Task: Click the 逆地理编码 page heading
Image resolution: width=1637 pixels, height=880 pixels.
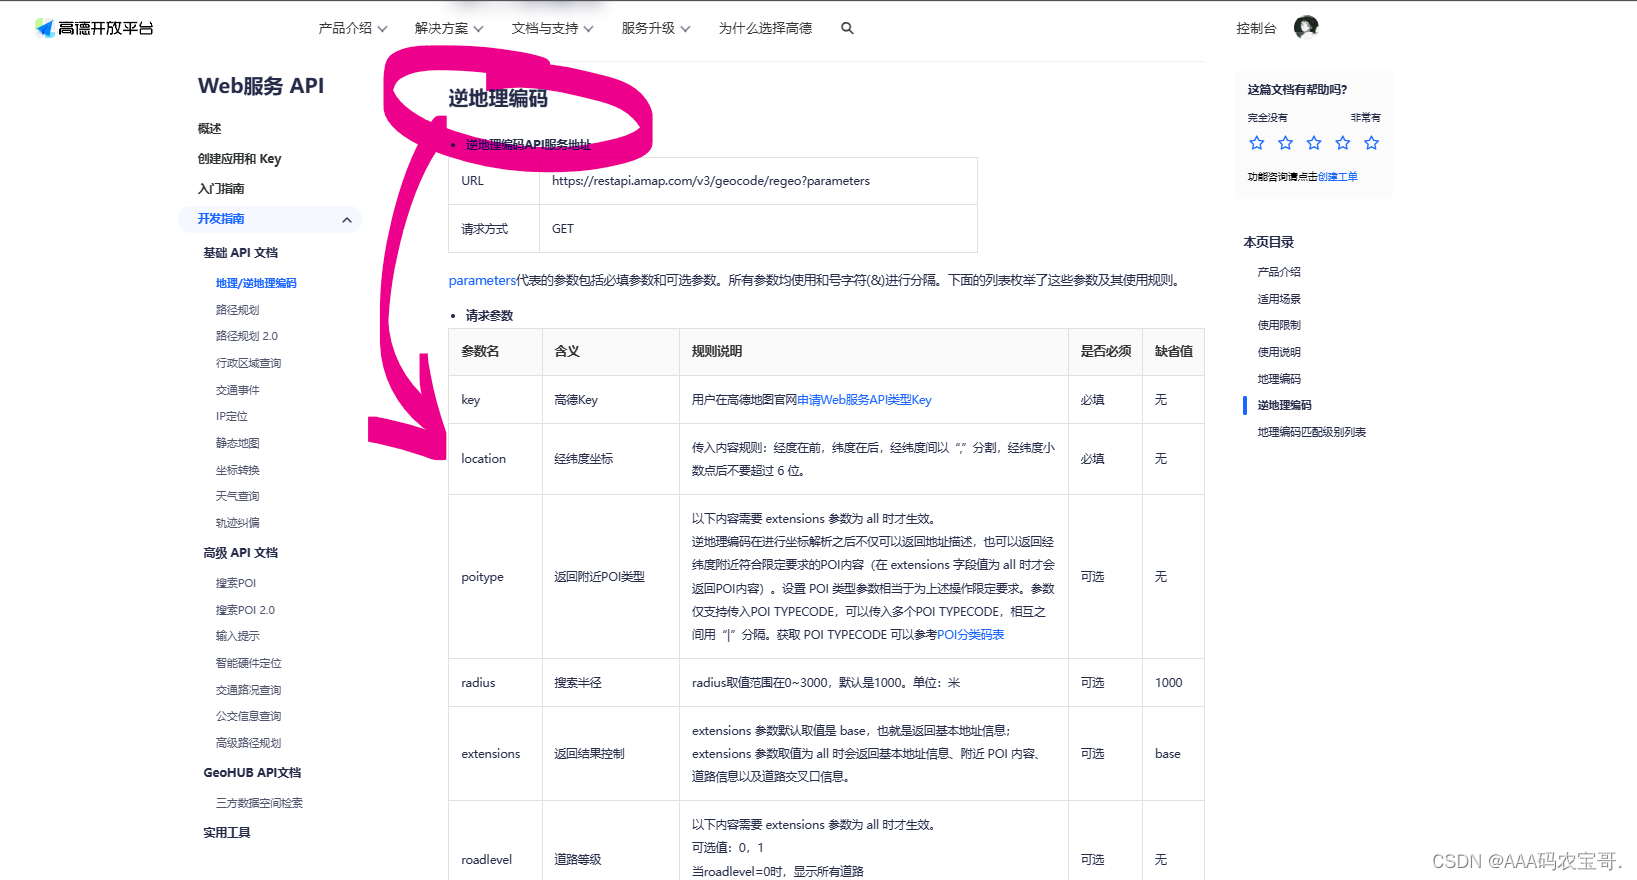Action: click(x=498, y=98)
